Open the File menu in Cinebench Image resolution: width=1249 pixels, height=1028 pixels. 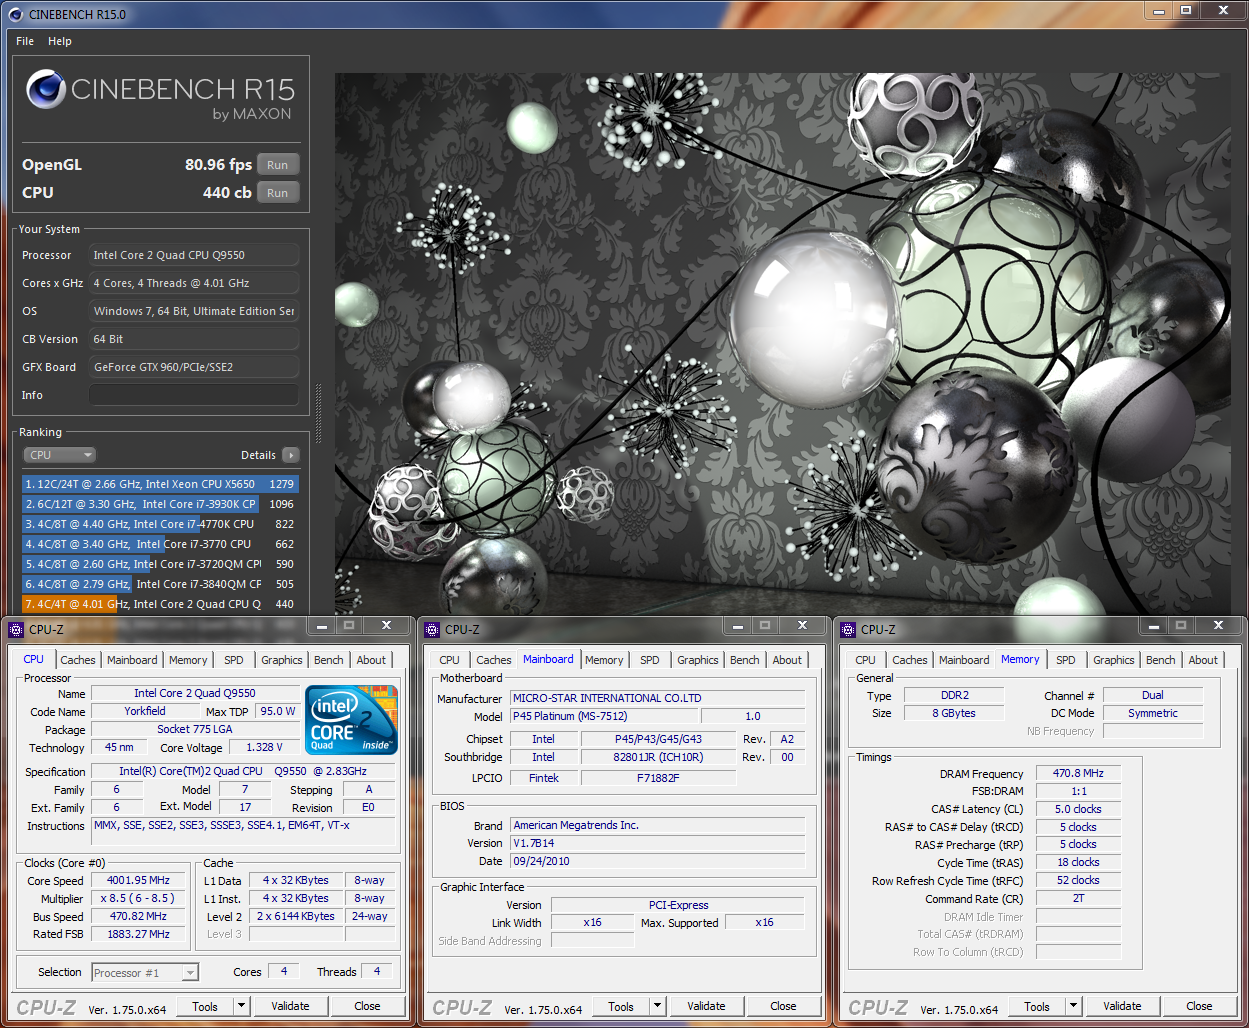tap(25, 41)
